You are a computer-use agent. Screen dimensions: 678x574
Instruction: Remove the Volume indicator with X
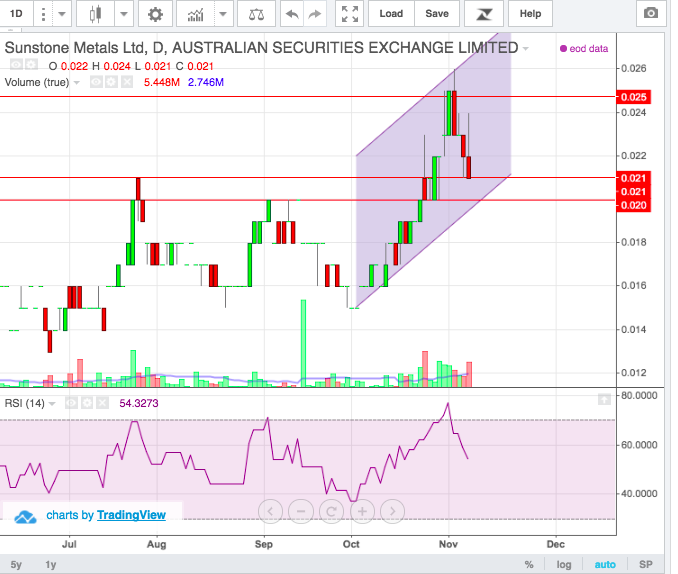click(x=127, y=82)
